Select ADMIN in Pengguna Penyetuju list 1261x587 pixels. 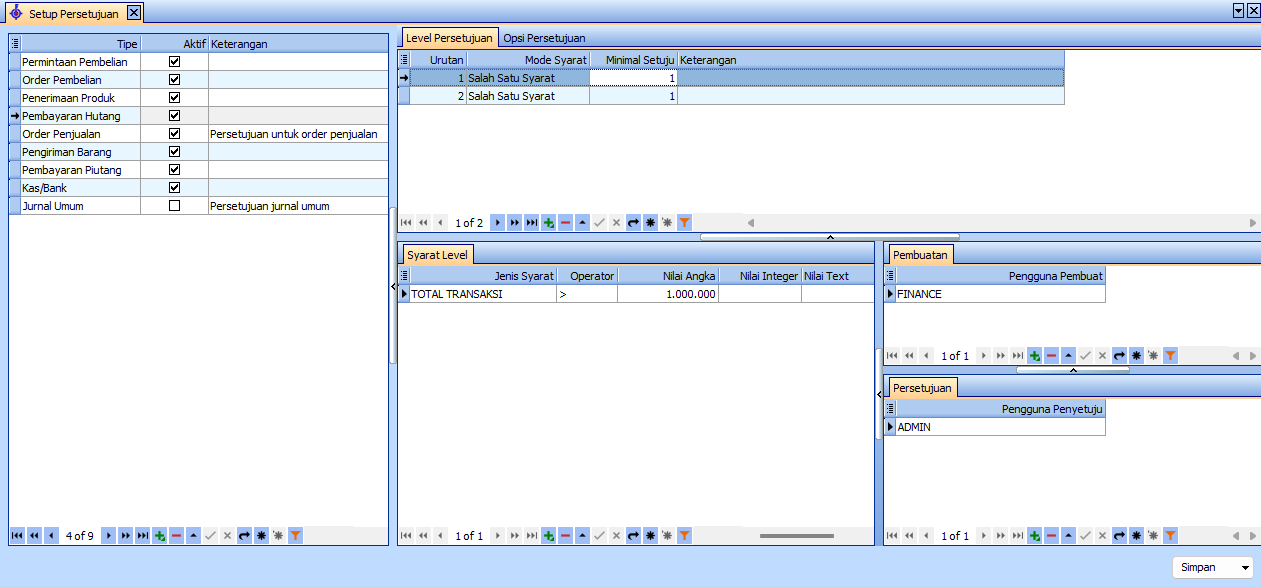(x=1000, y=427)
